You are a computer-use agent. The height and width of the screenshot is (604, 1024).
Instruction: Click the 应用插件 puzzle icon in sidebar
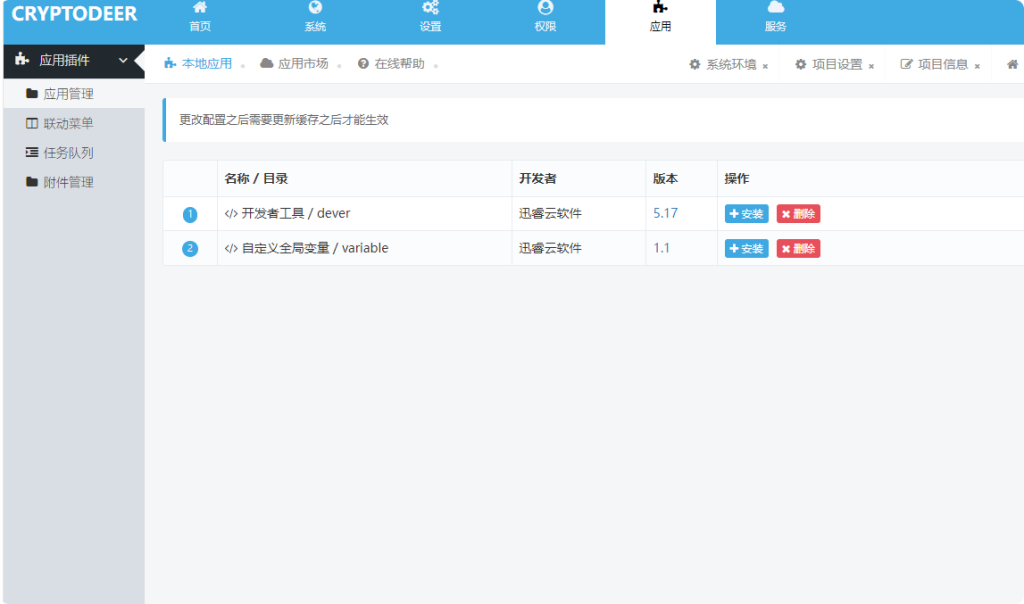(20, 61)
